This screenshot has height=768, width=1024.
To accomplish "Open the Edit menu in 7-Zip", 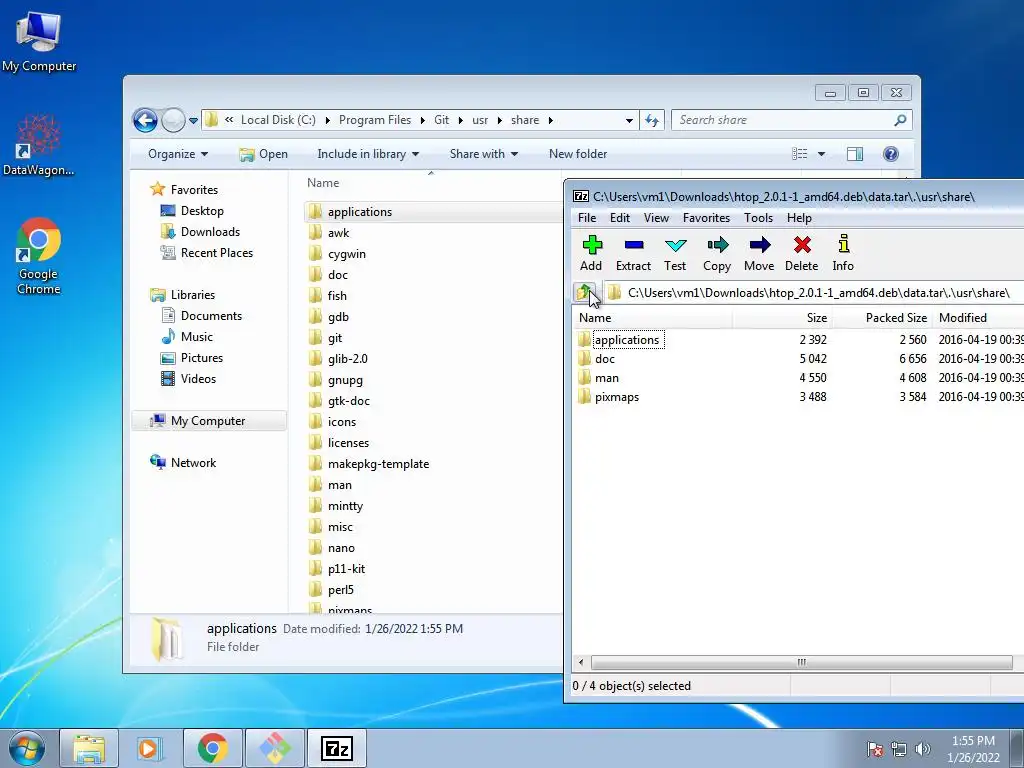I will [x=620, y=217].
